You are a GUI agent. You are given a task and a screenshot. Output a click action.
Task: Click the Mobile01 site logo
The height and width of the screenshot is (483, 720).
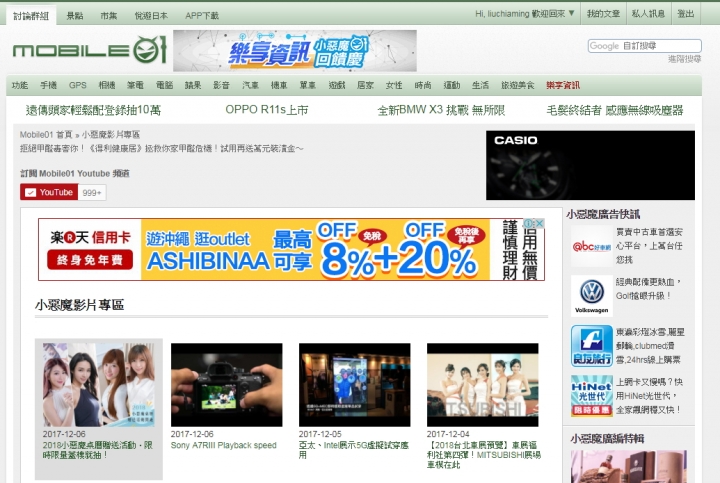point(89,50)
